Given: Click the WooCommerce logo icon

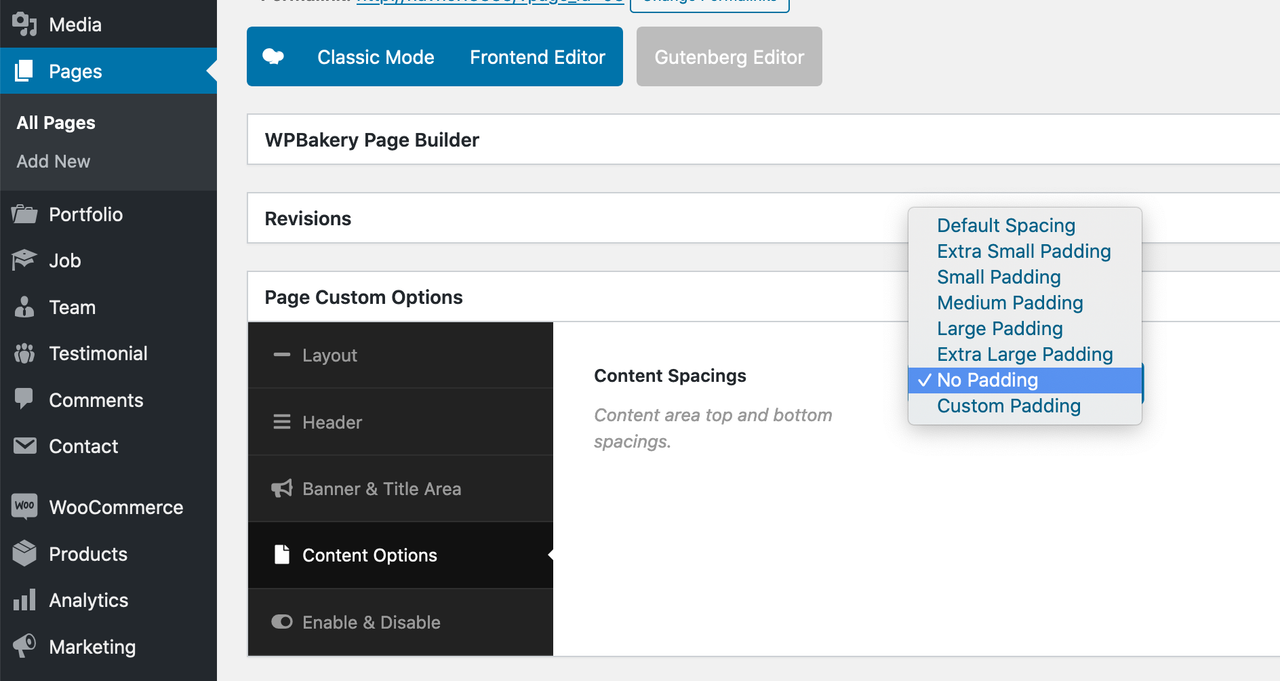Looking at the screenshot, I should point(24,506).
